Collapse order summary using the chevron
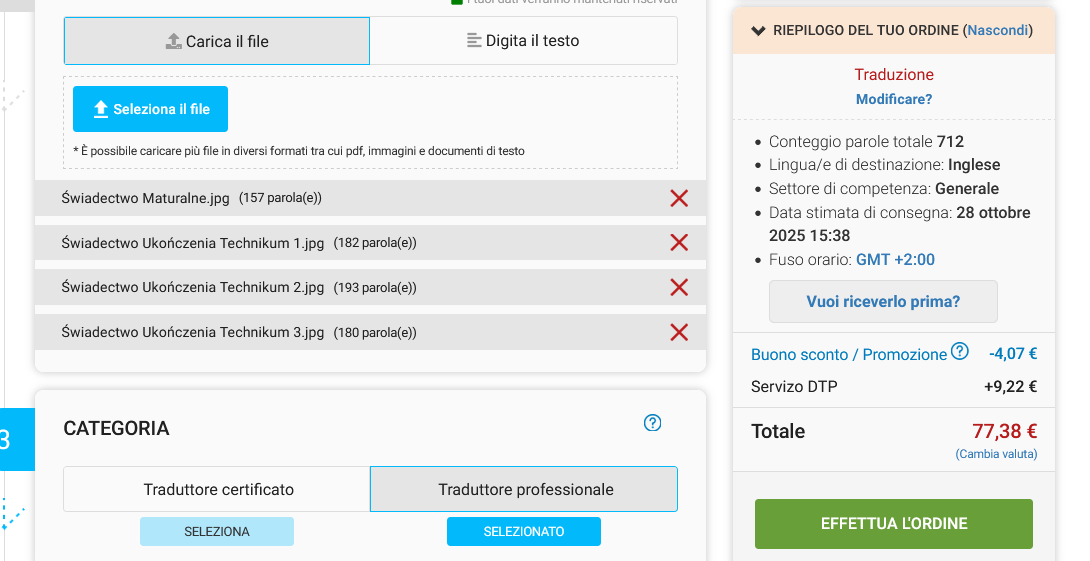The height and width of the screenshot is (561, 1090). click(x=759, y=30)
